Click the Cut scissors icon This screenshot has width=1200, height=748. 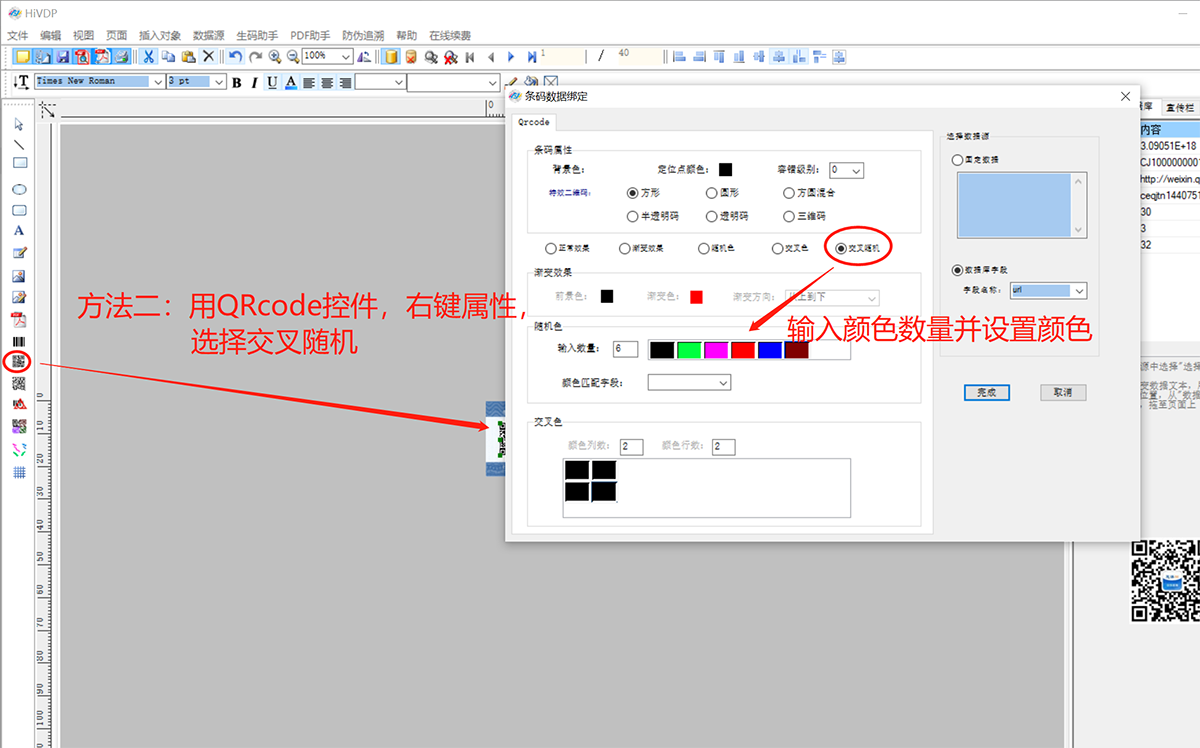(x=149, y=57)
